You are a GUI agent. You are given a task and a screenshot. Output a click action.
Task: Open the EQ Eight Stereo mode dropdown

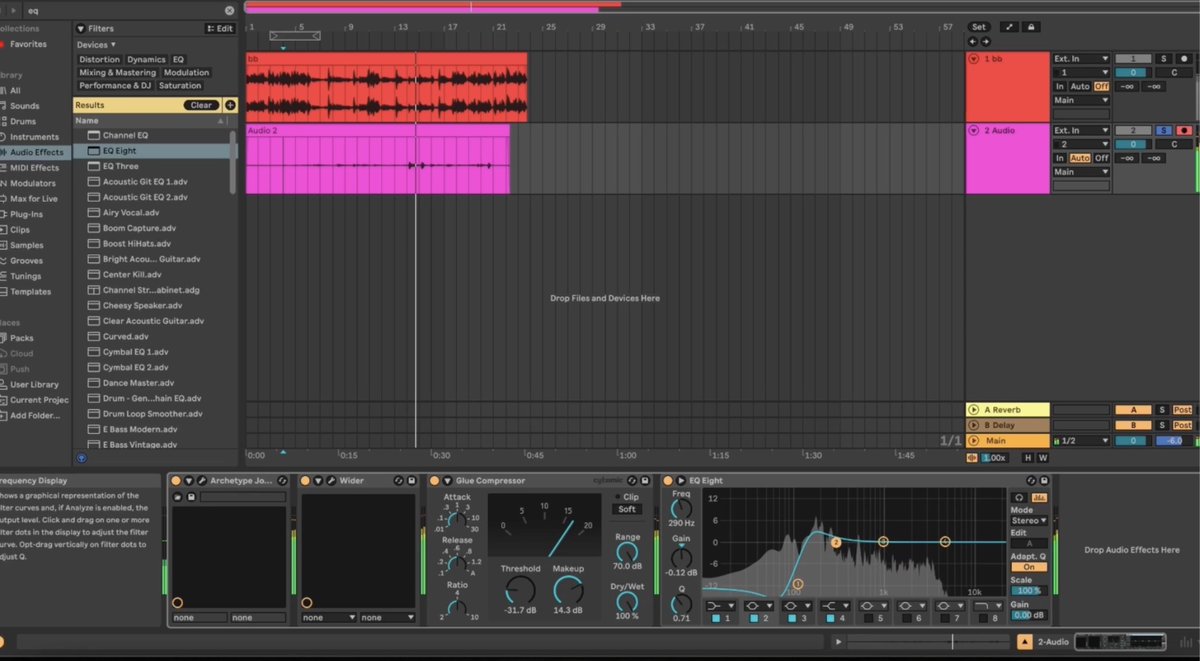(1029, 520)
